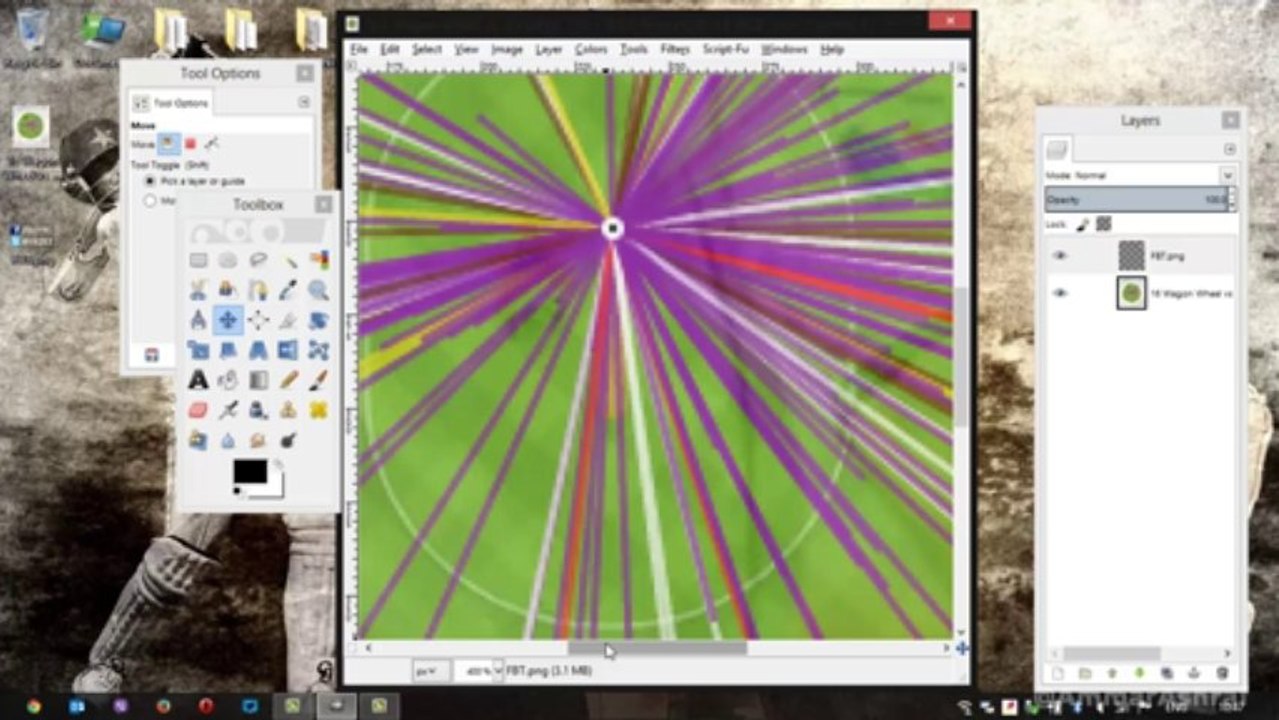Select the Cage Transform tool

pos(318,350)
